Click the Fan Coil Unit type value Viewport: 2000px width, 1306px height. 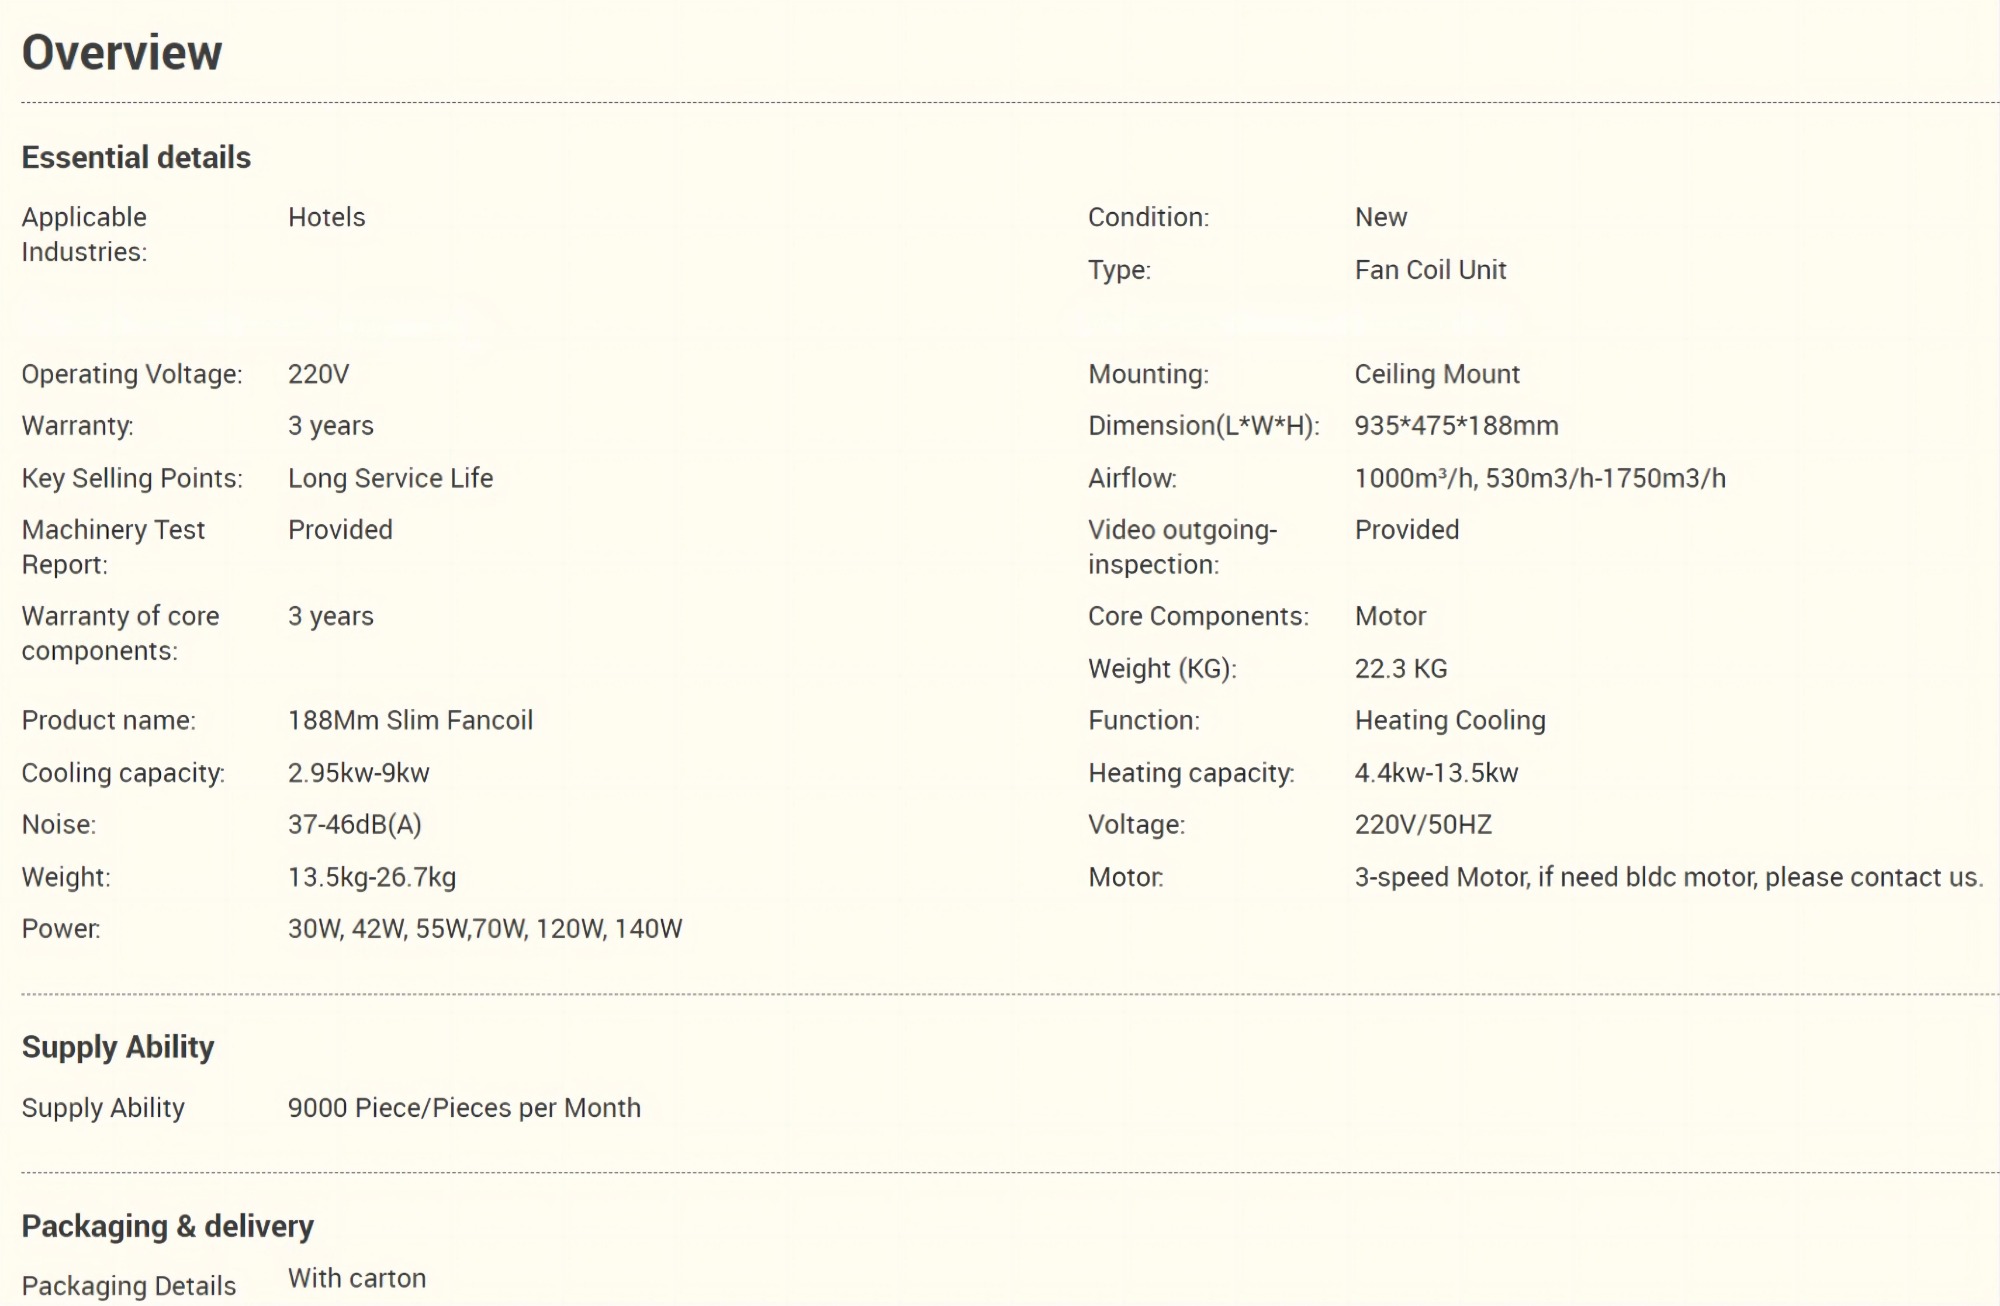[x=1430, y=270]
